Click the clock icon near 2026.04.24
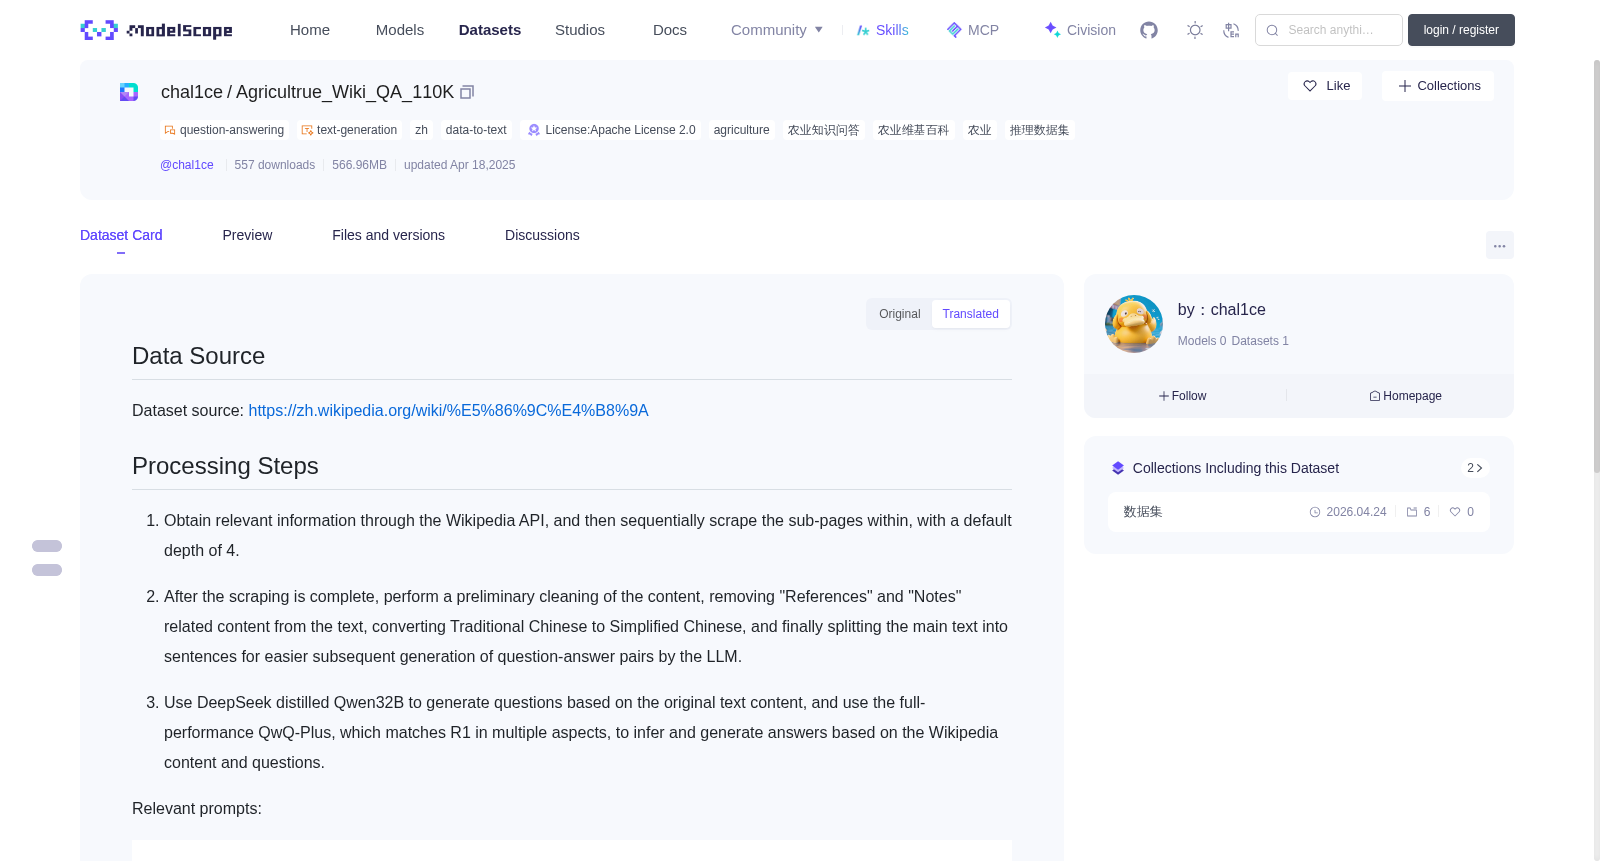Viewport: 1600px width, 861px height. pyautogui.click(x=1315, y=512)
